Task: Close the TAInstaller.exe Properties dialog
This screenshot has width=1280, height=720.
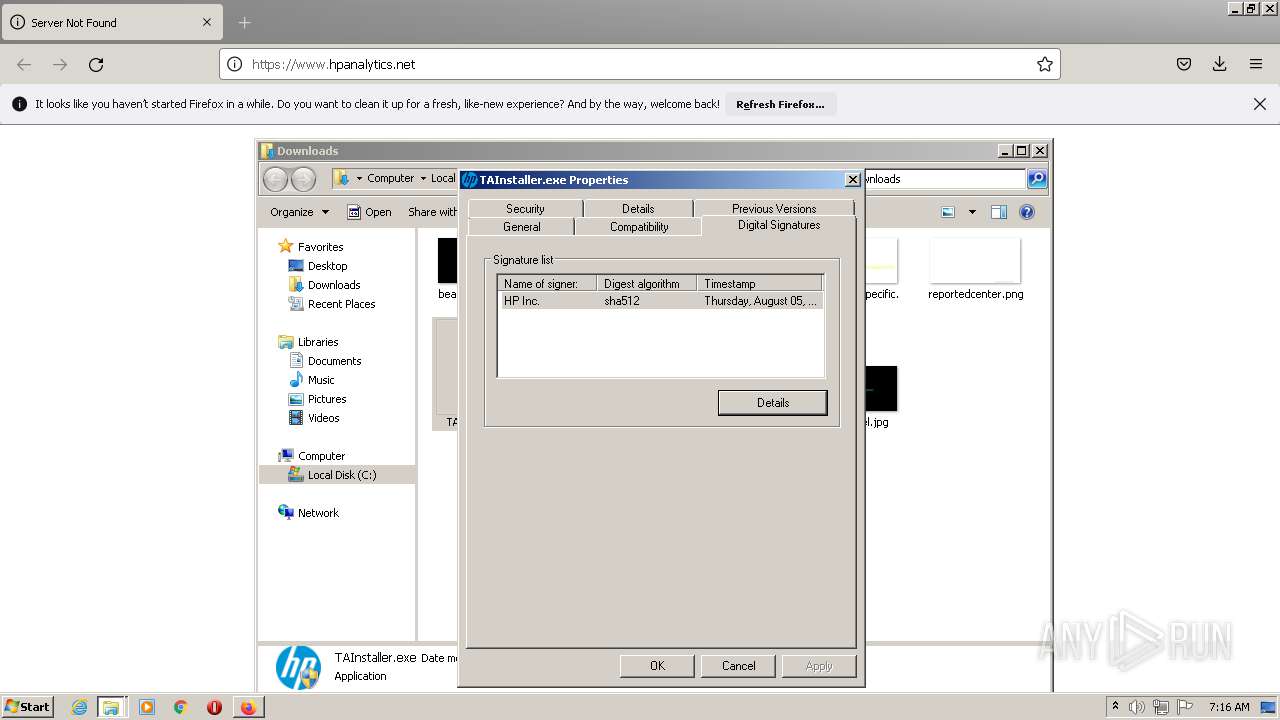Action: click(852, 180)
